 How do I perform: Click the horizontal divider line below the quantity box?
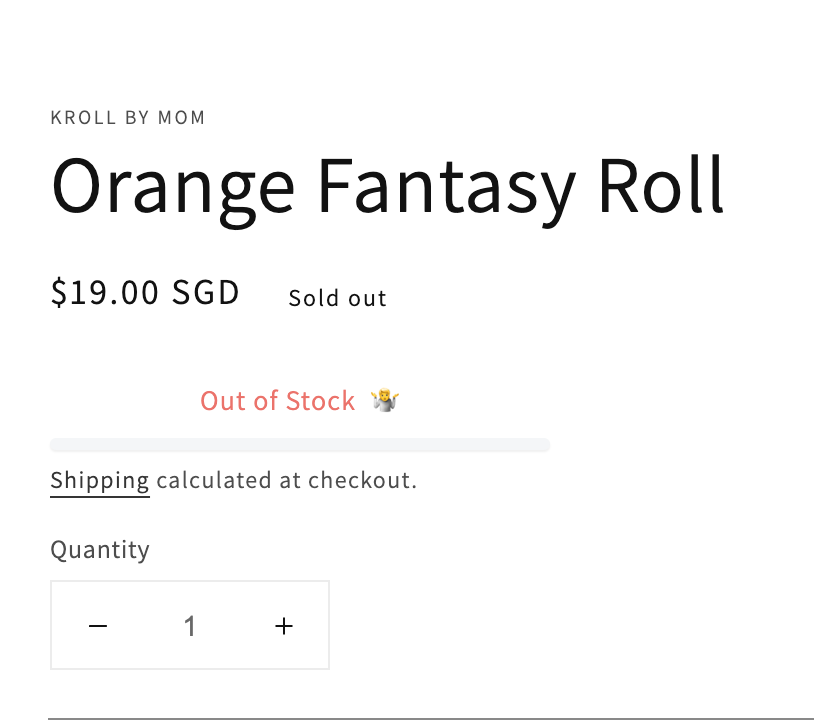tap(430, 718)
